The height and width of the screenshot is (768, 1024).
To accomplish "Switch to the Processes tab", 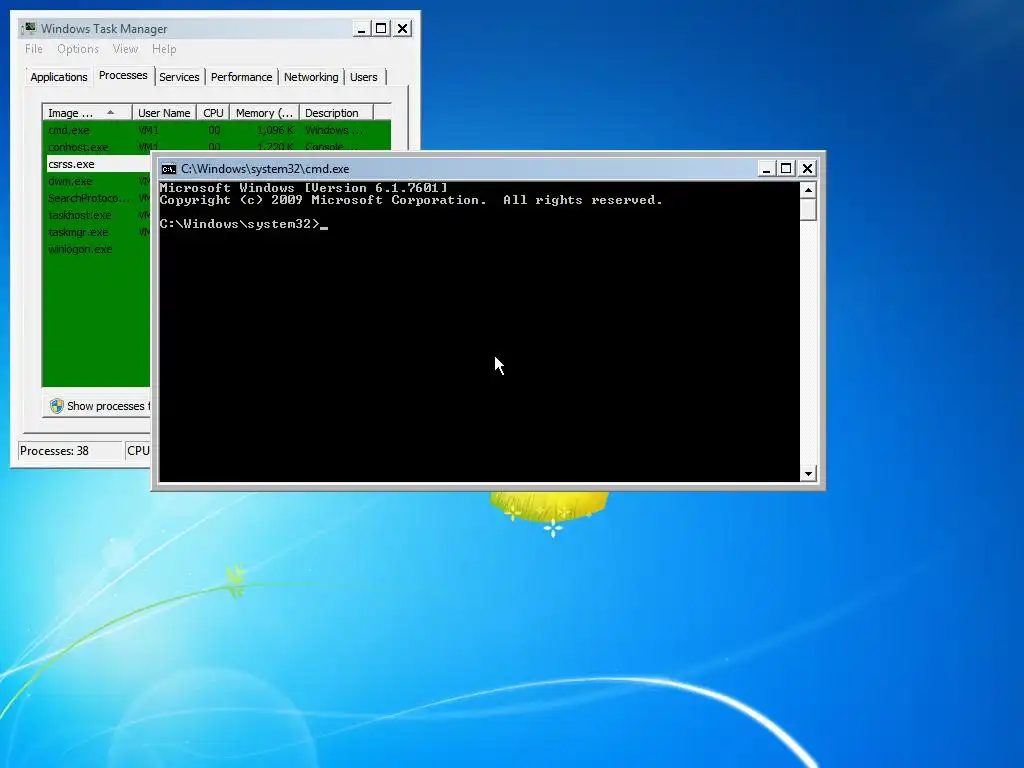I will (123, 75).
